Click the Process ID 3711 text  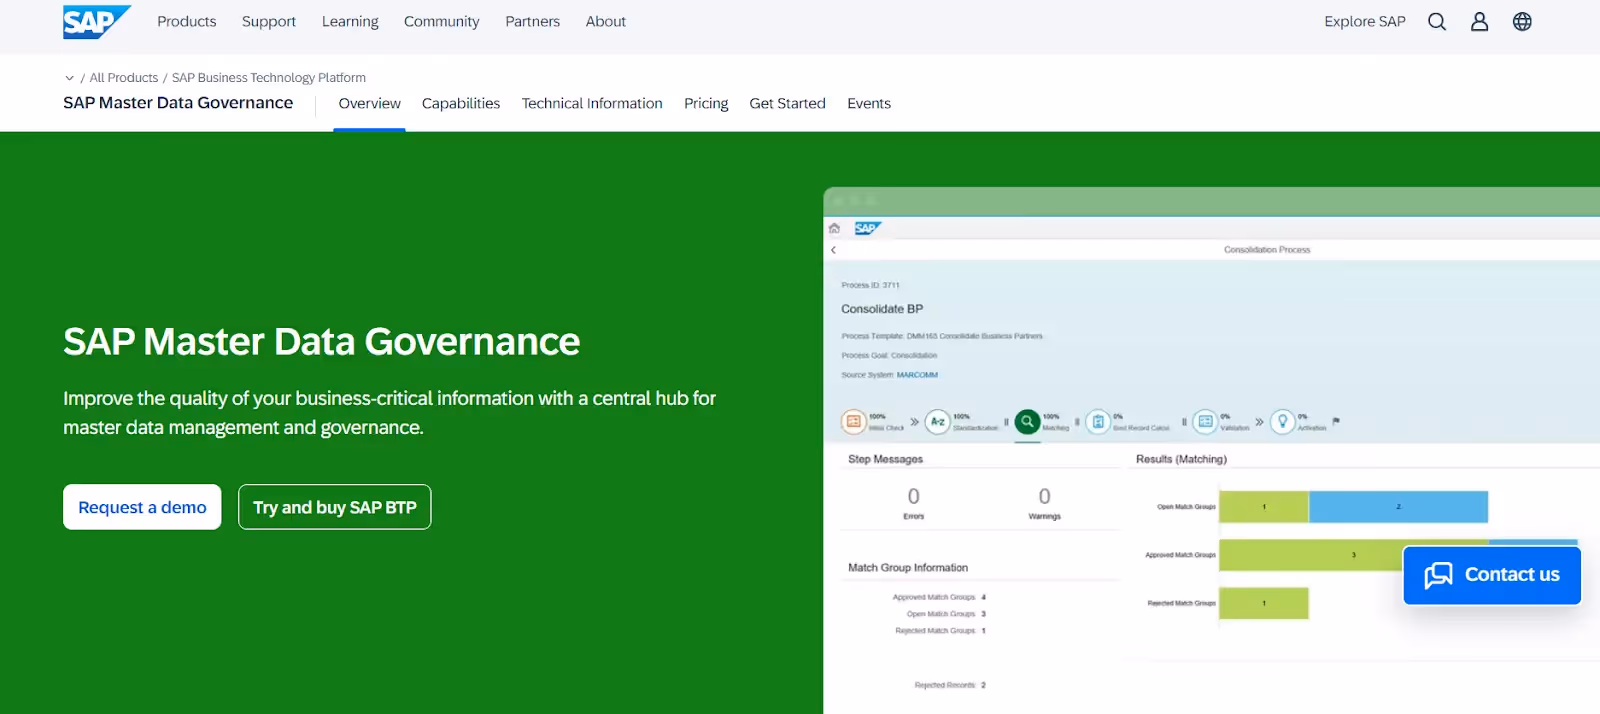pyautogui.click(x=870, y=285)
